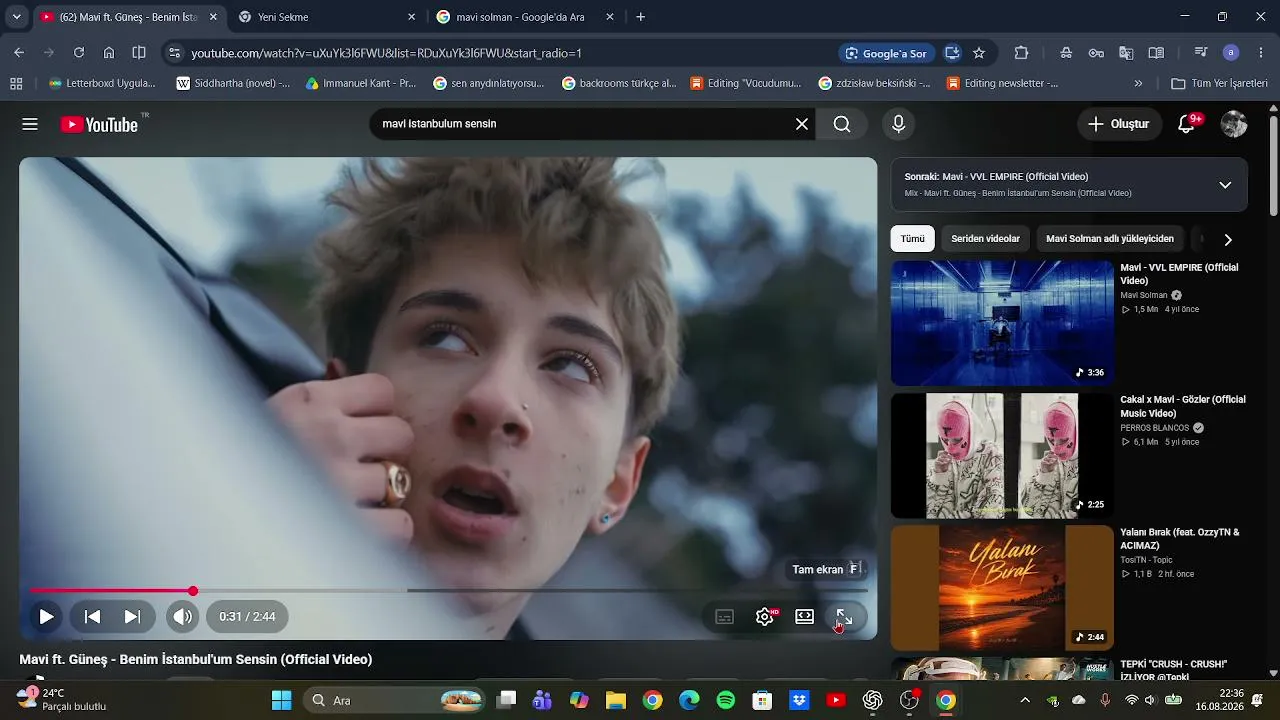This screenshot has height=720, width=1280.
Task: Open the apps grid in bookmarks bar
Action: (x=16, y=83)
